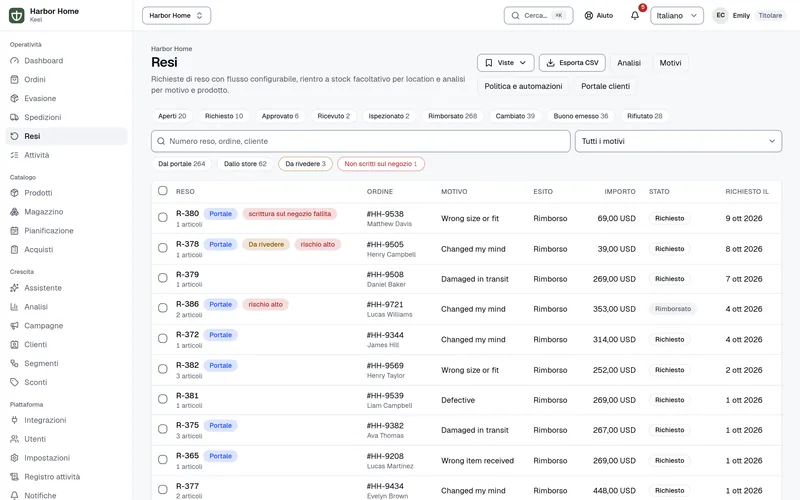
Task: Filter by Richiesto 10 status tab
Action: (224, 116)
